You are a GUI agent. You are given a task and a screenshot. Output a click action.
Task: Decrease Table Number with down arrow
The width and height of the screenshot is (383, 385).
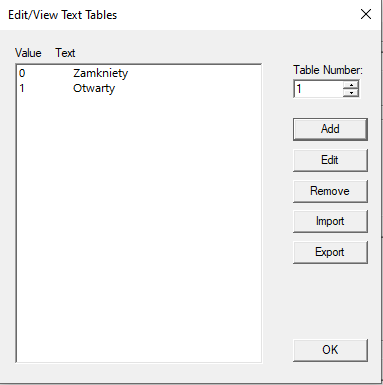(351, 93)
